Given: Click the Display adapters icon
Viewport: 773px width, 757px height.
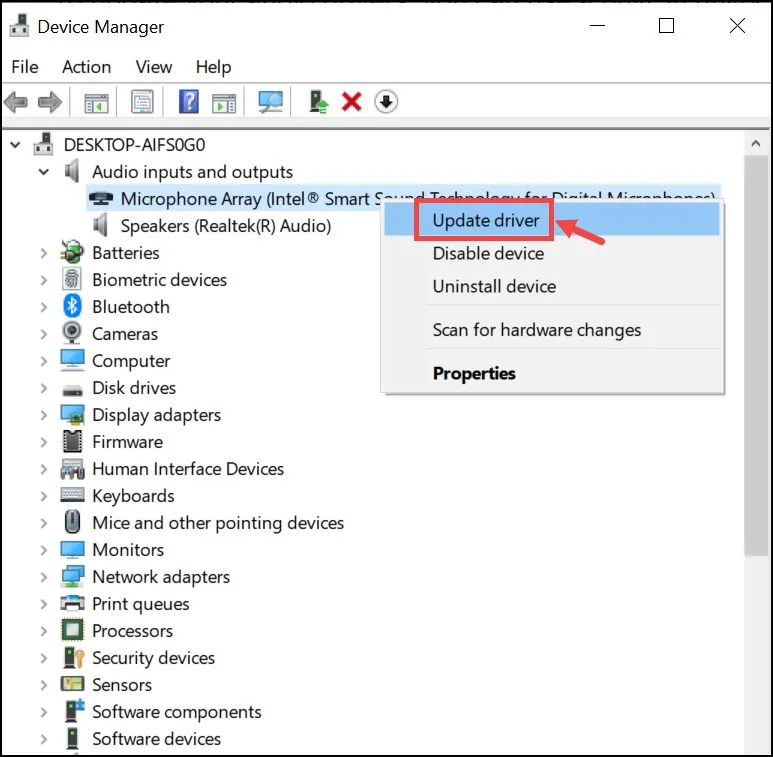Looking at the screenshot, I should point(72,414).
